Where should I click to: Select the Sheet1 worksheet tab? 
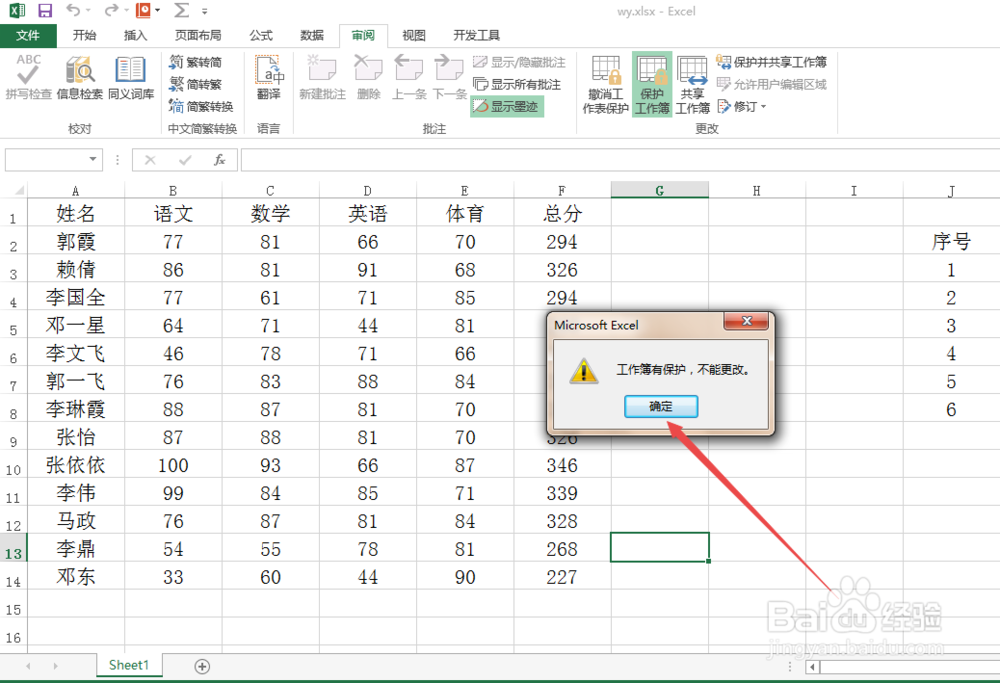(128, 664)
